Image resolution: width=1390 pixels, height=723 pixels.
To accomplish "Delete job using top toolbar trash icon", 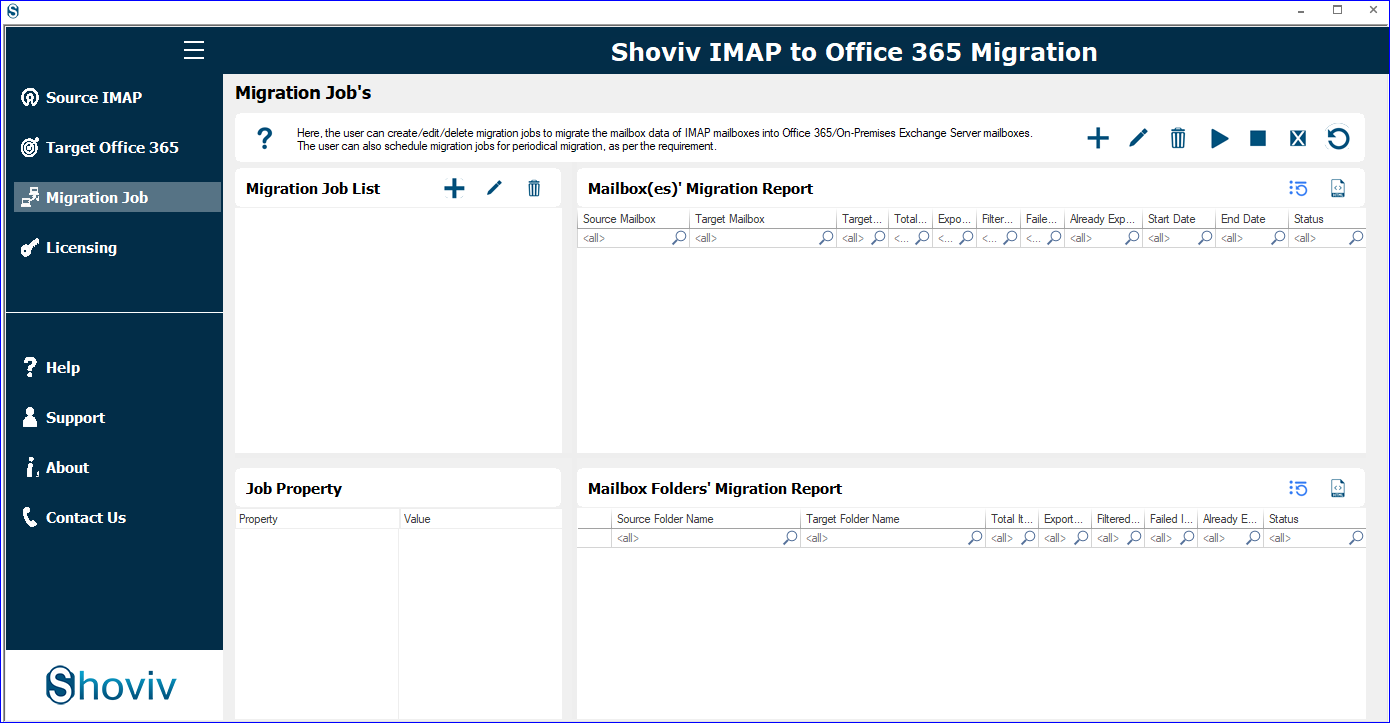I will (x=1178, y=138).
